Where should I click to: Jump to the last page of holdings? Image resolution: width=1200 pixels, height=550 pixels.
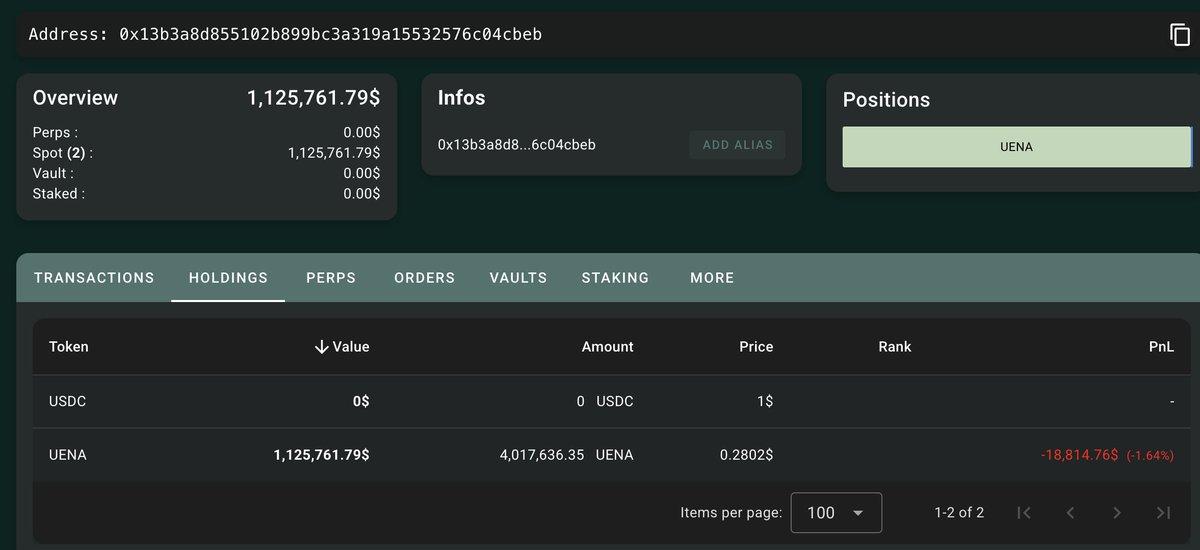tap(1163, 513)
